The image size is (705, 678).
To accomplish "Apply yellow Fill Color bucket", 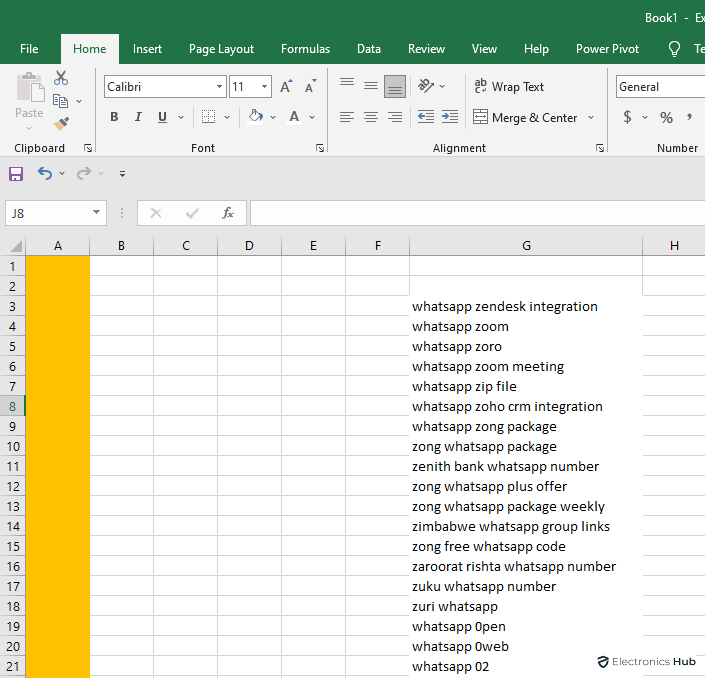I will [256, 117].
